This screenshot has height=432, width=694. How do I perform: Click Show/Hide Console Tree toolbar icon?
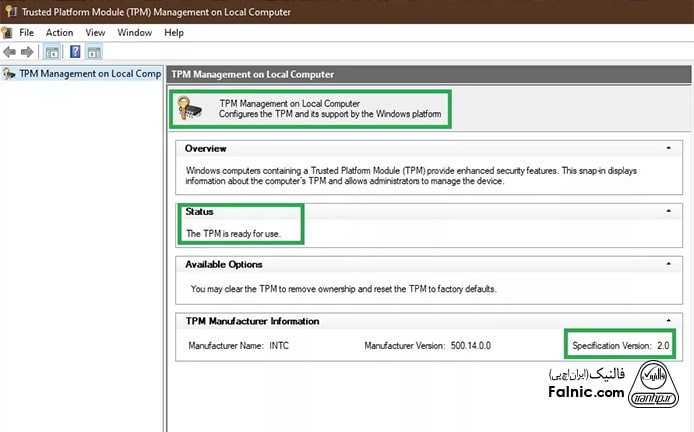coord(52,52)
